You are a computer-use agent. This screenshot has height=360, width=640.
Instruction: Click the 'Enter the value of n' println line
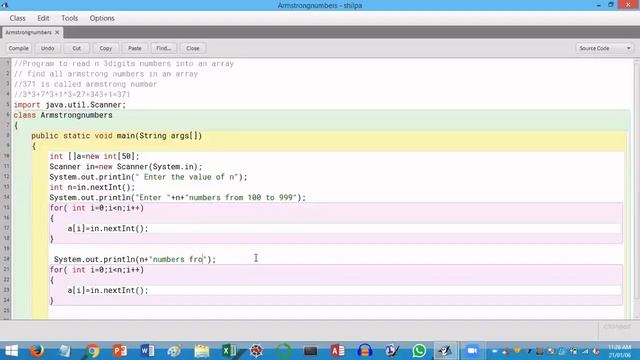pyautogui.click(x=149, y=177)
